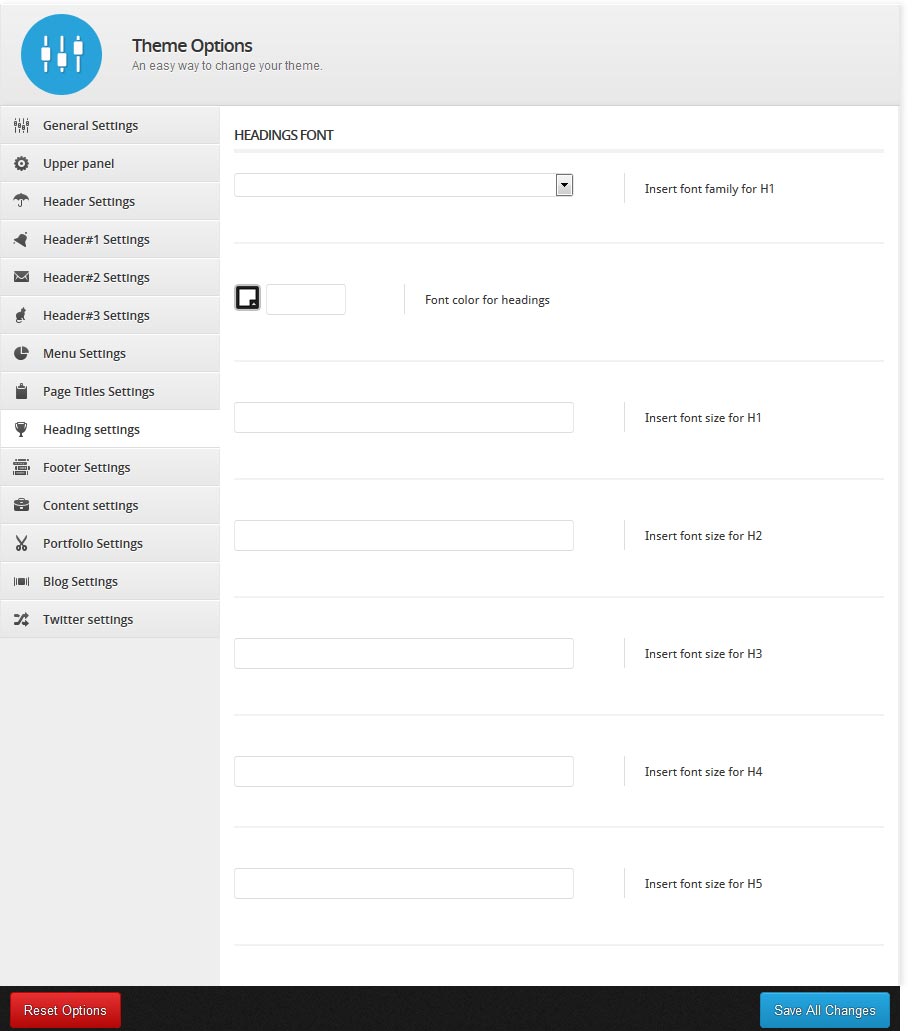Click the Save All Changes button

pos(825,1010)
